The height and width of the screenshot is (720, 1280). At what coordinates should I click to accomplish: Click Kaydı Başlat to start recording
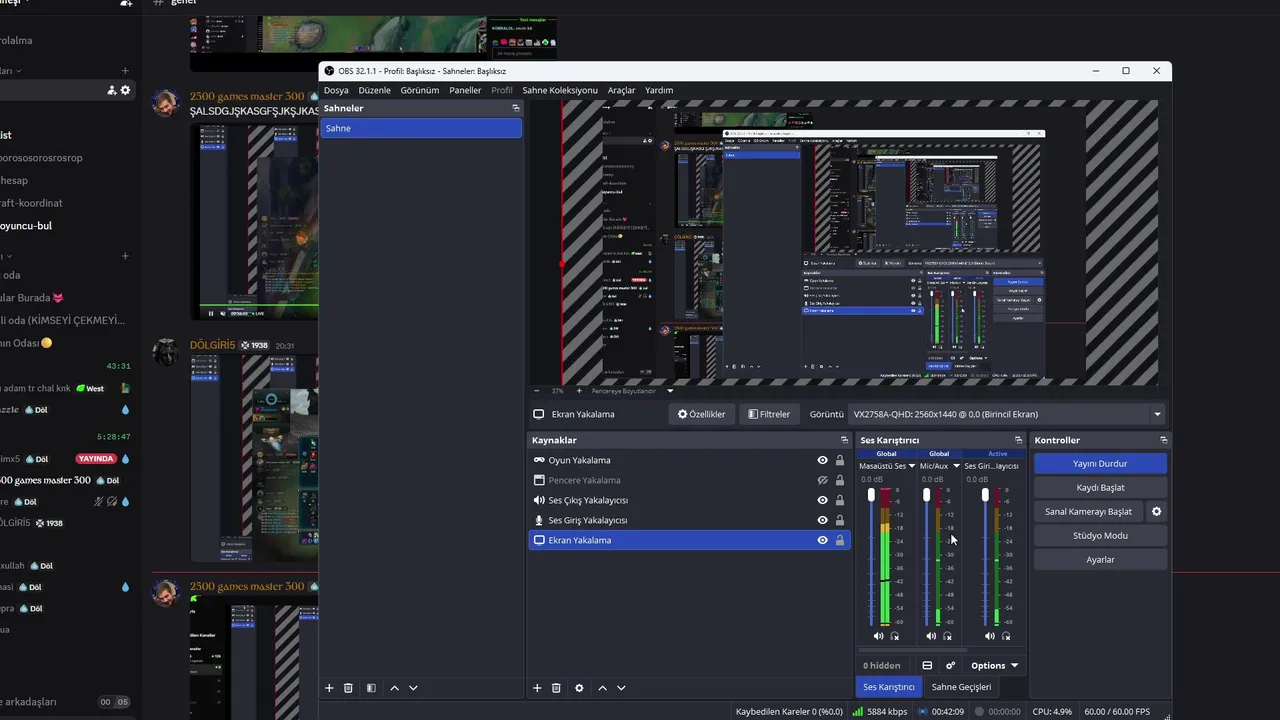click(1100, 488)
